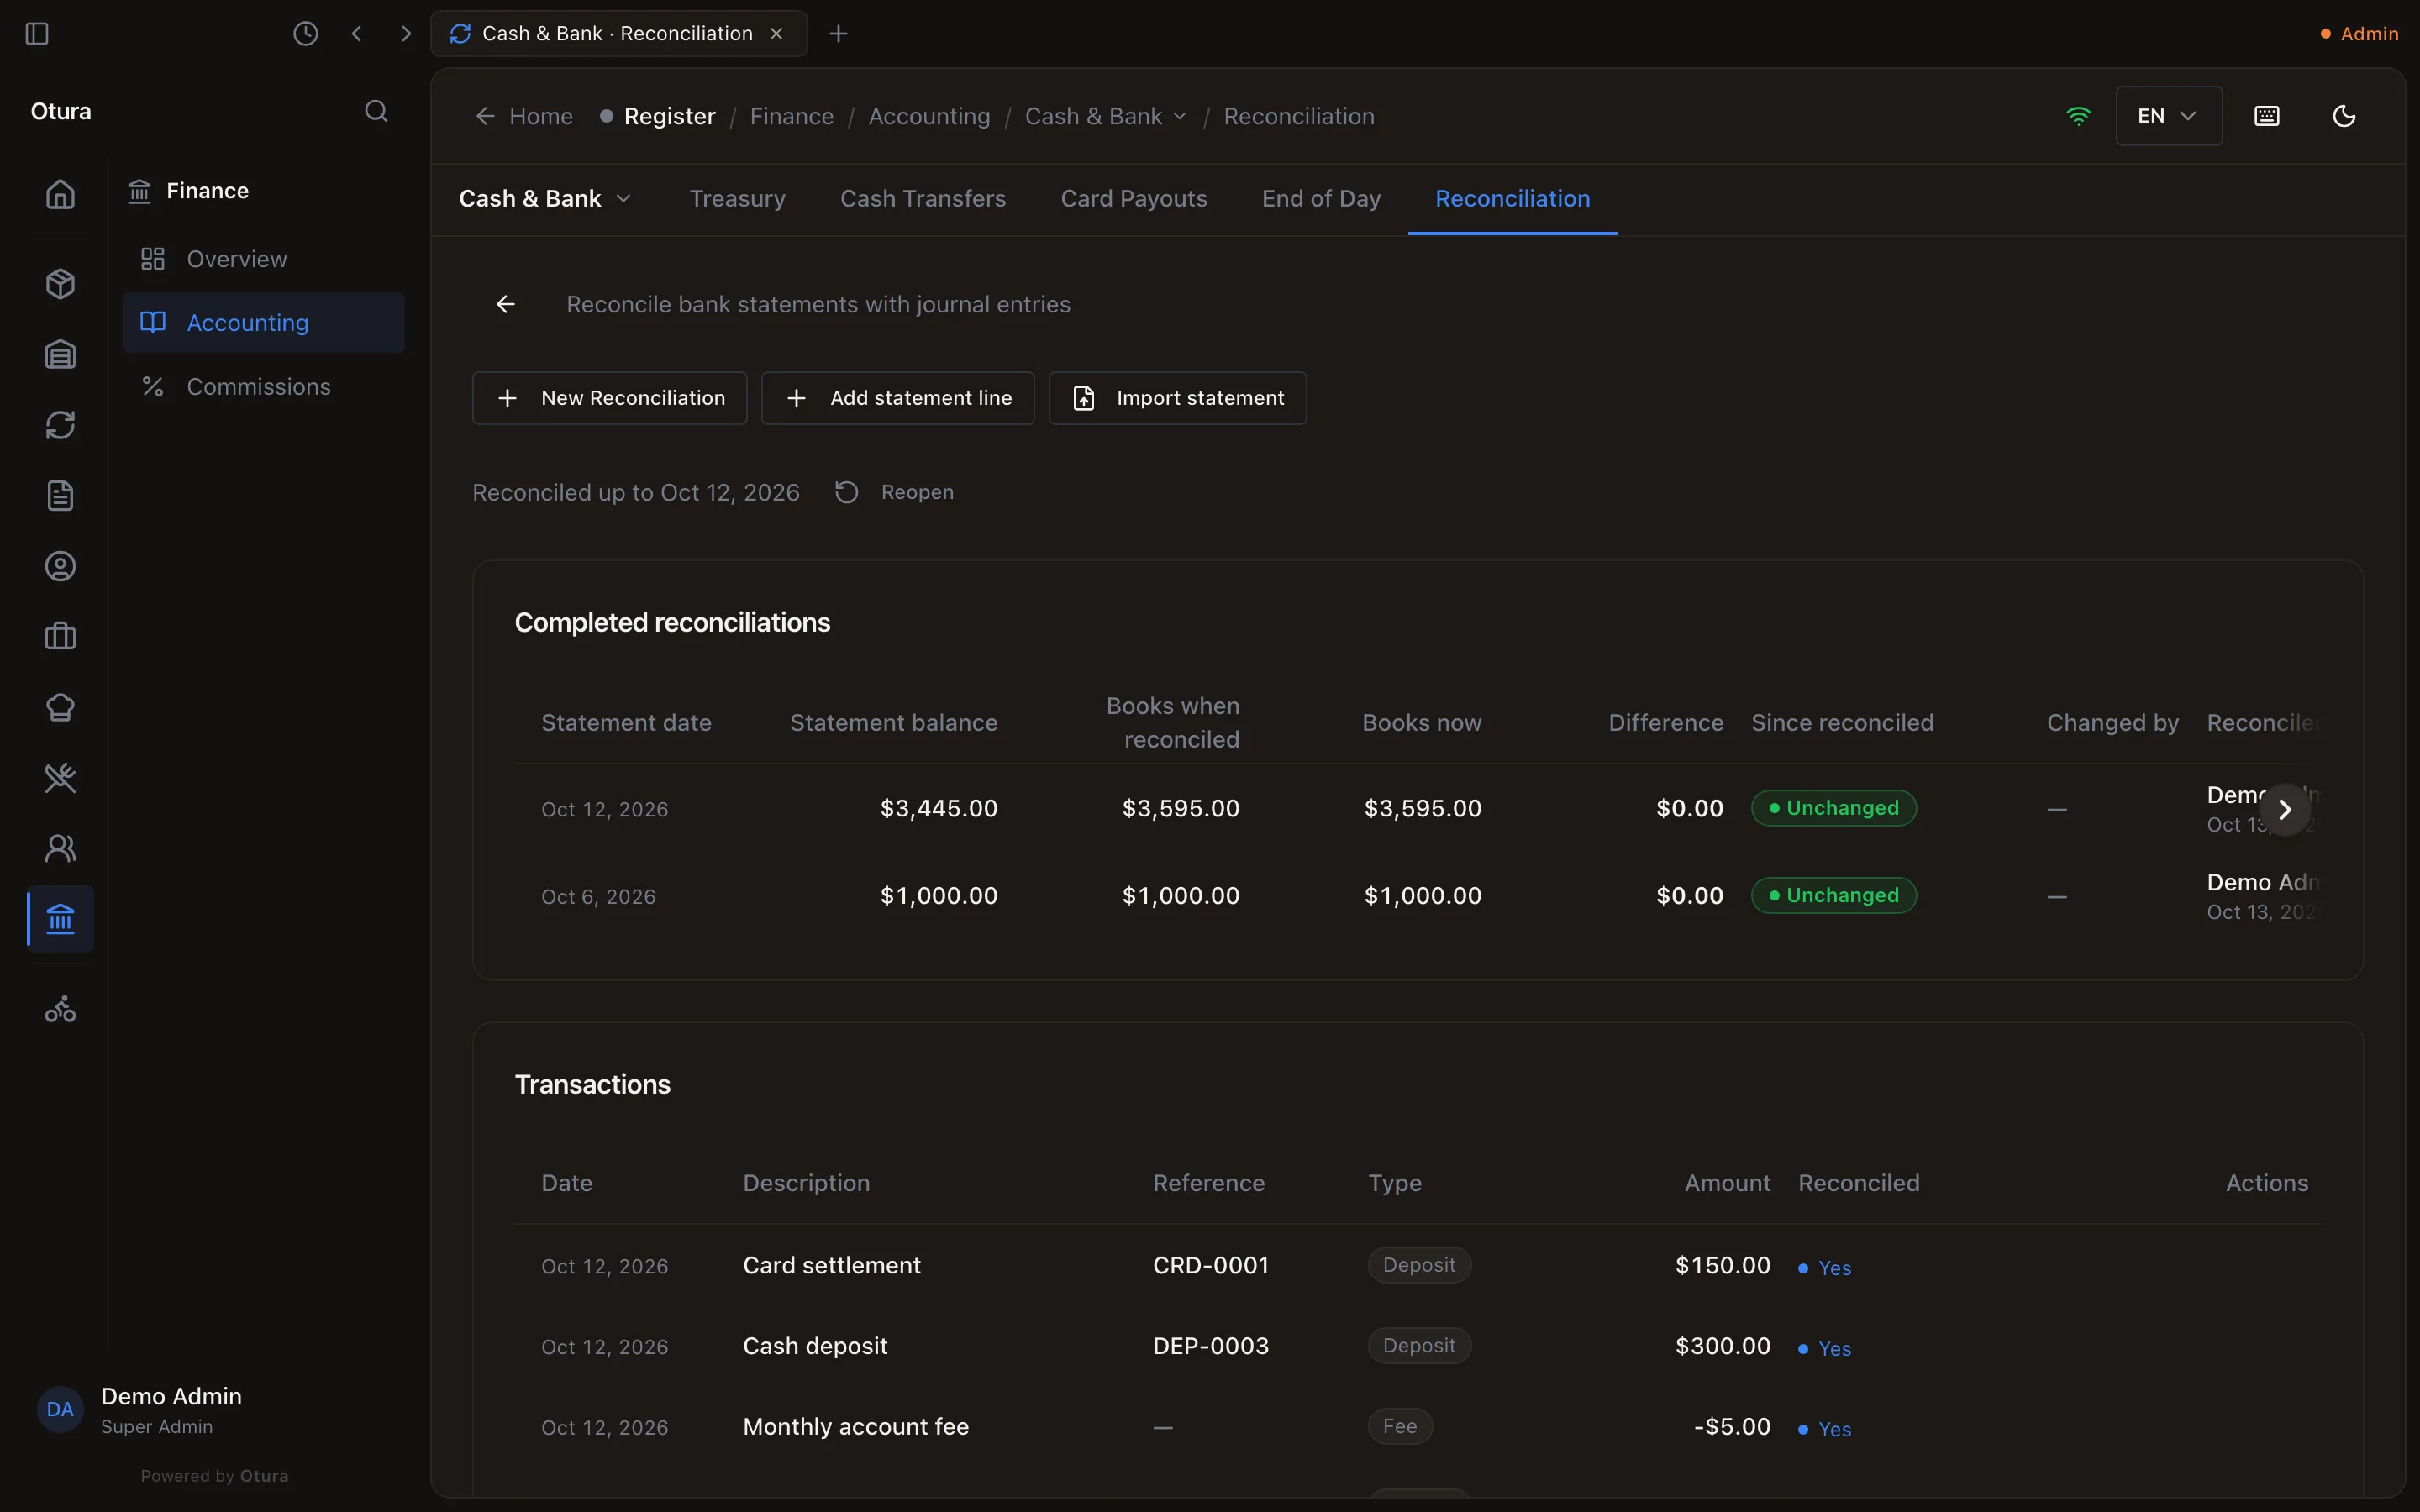This screenshot has width=2420, height=1512.
Task: Open Overview in the Finance menu
Action: click(263, 259)
